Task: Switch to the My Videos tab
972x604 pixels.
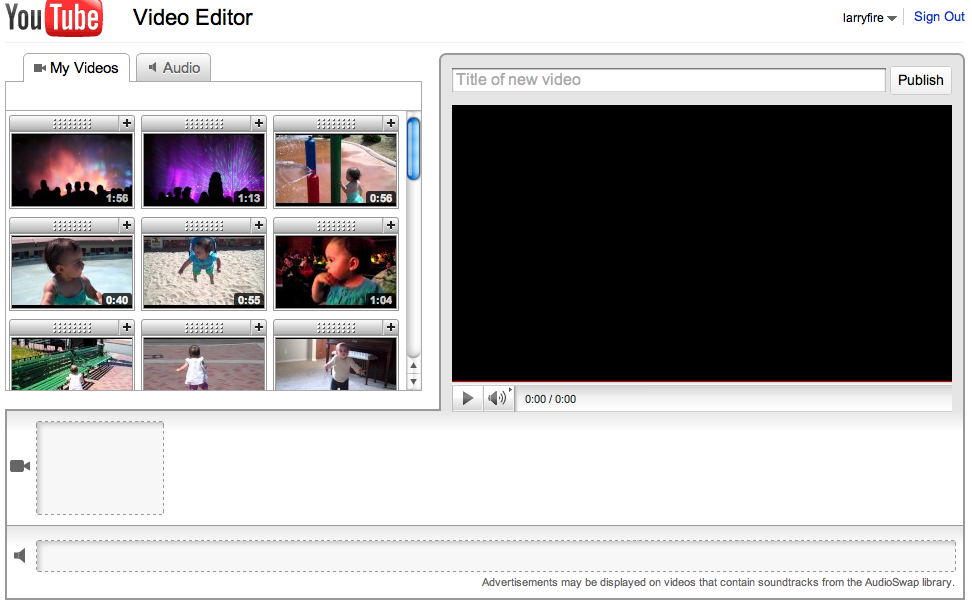Action: tap(76, 67)
